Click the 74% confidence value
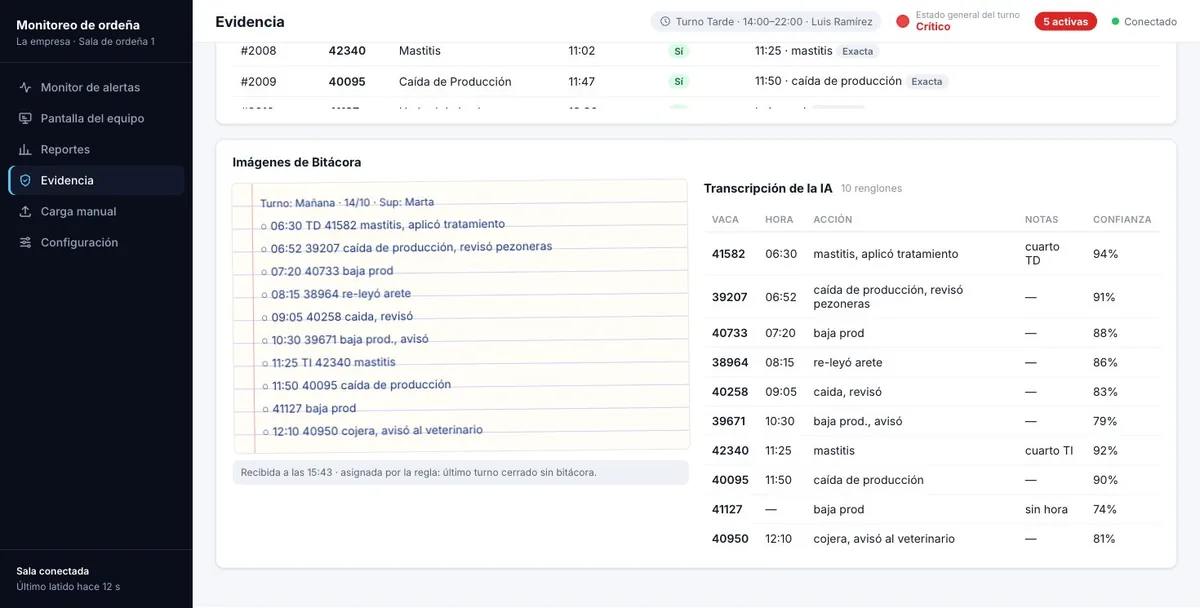 tap(1105, 510)
